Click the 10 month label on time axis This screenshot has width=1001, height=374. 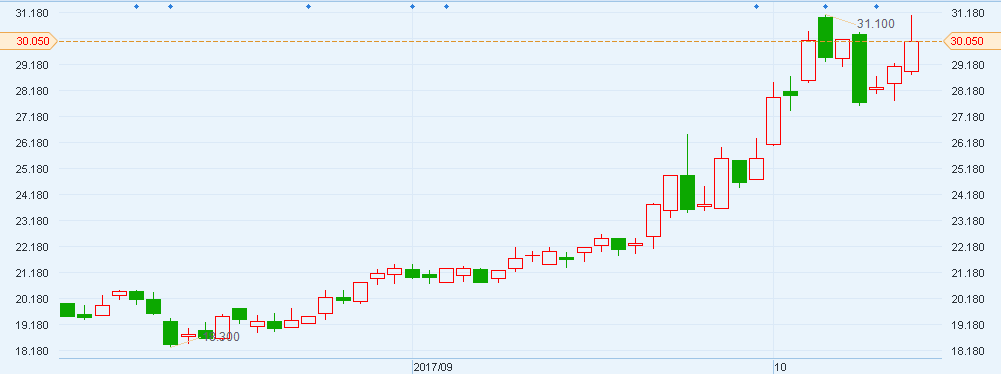[x=779, y=368]
